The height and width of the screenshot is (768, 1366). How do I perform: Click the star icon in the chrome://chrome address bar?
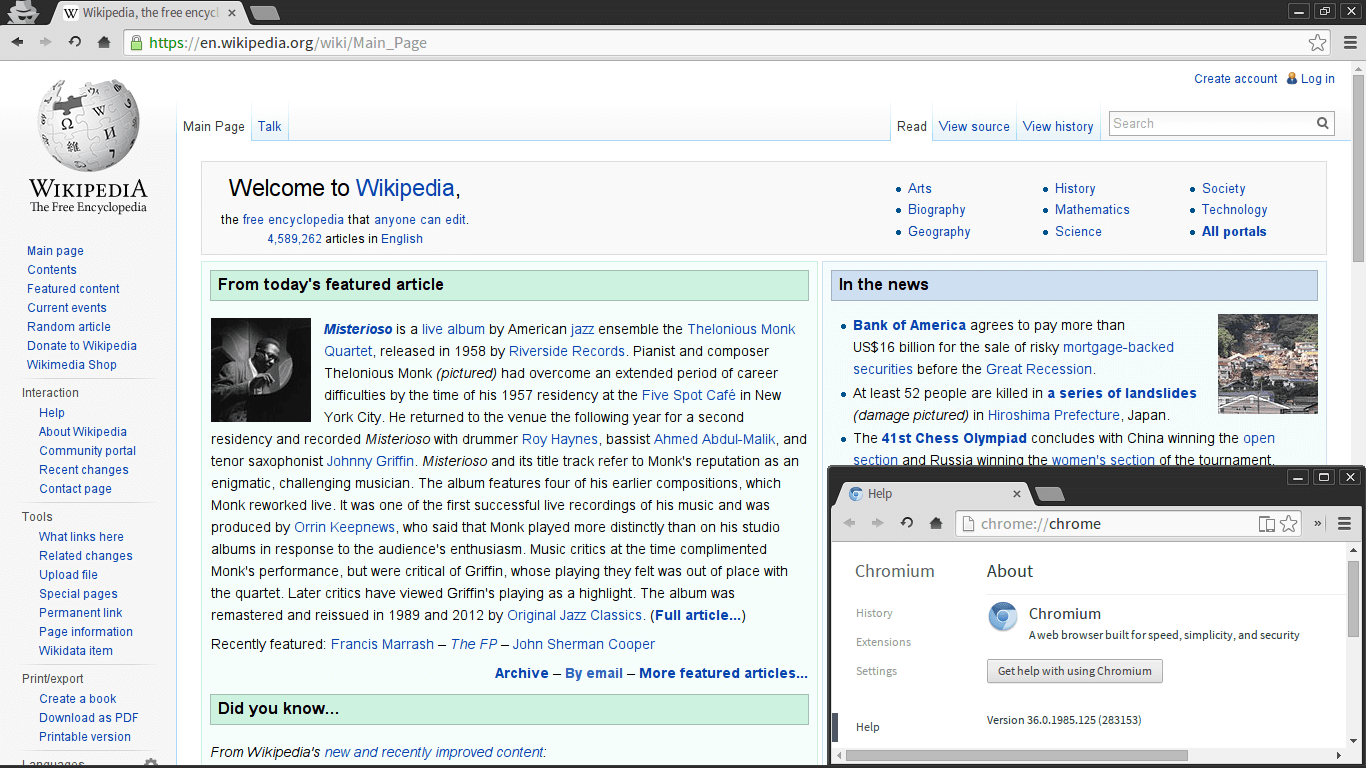pos(1289,523)
